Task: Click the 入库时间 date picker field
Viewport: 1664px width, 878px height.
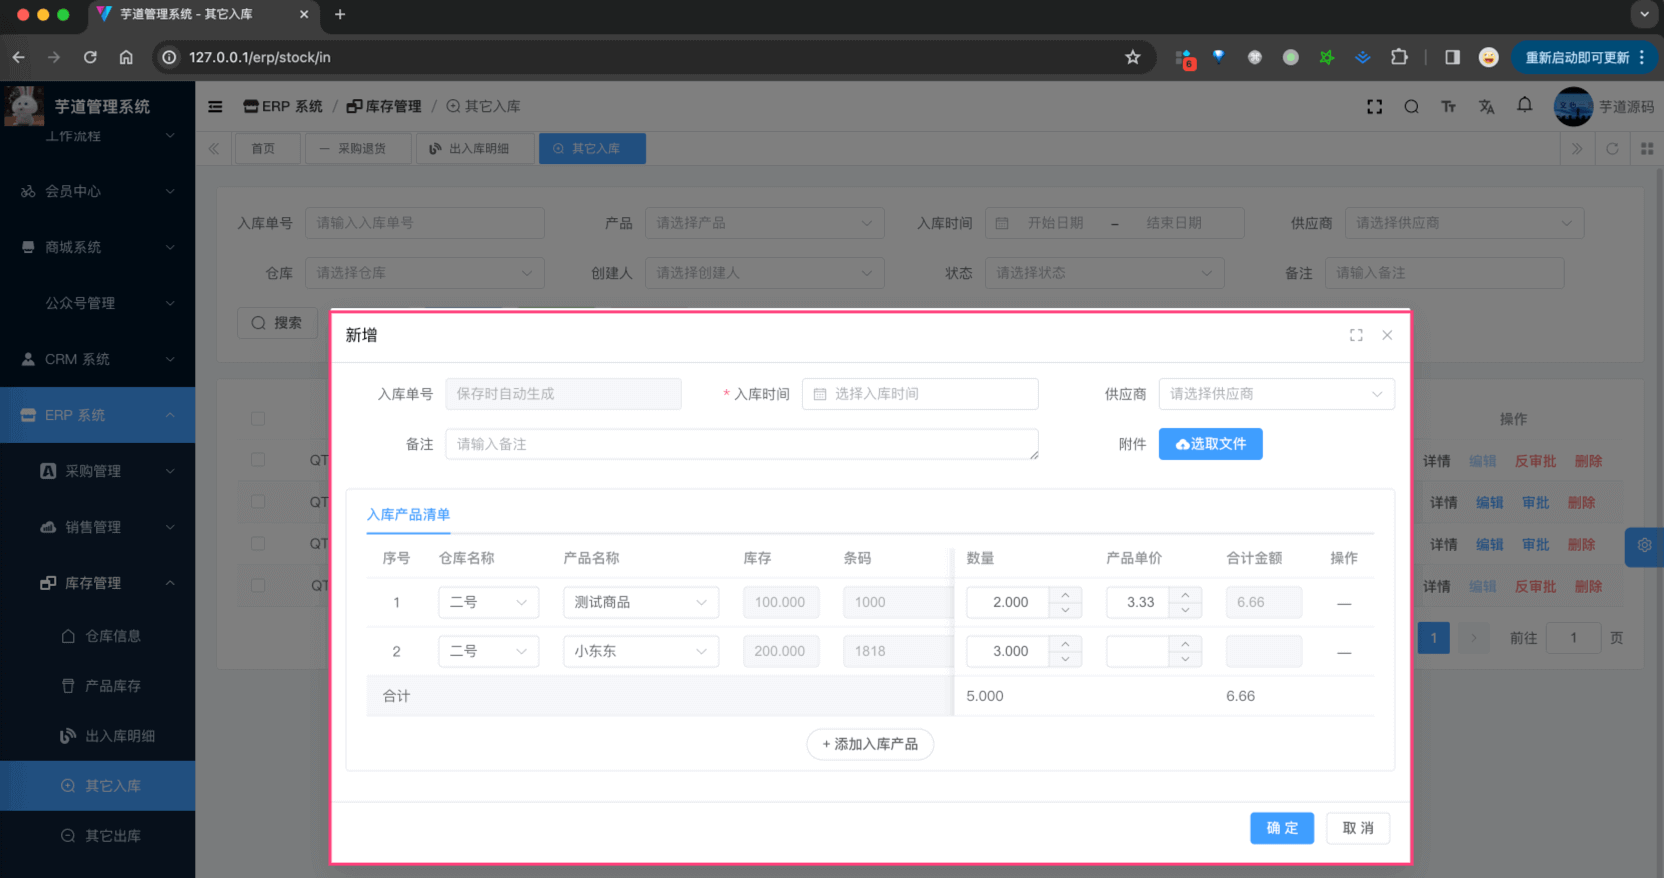Action: 920,394
